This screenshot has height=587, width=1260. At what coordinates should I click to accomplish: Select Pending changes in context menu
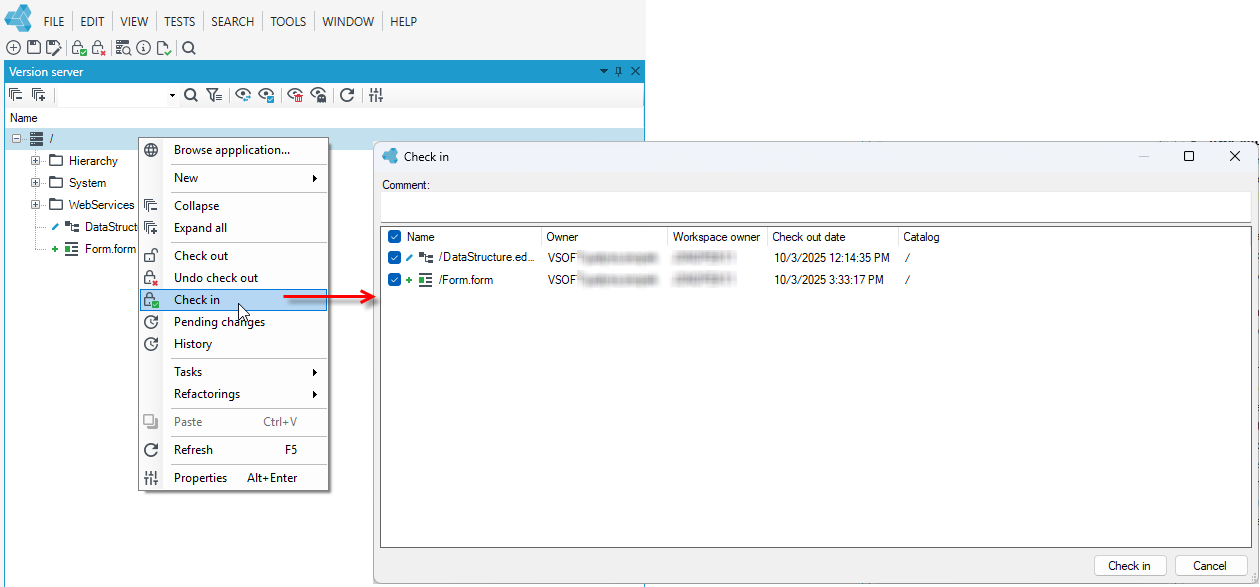(x=233, y=322)
